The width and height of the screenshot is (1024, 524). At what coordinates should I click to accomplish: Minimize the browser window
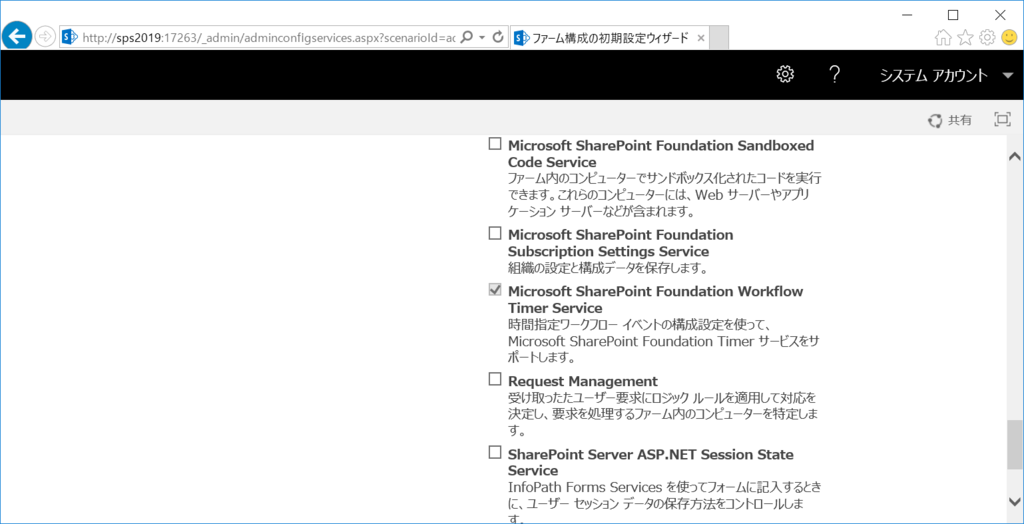pyautogui.click(x=906, y=14)
